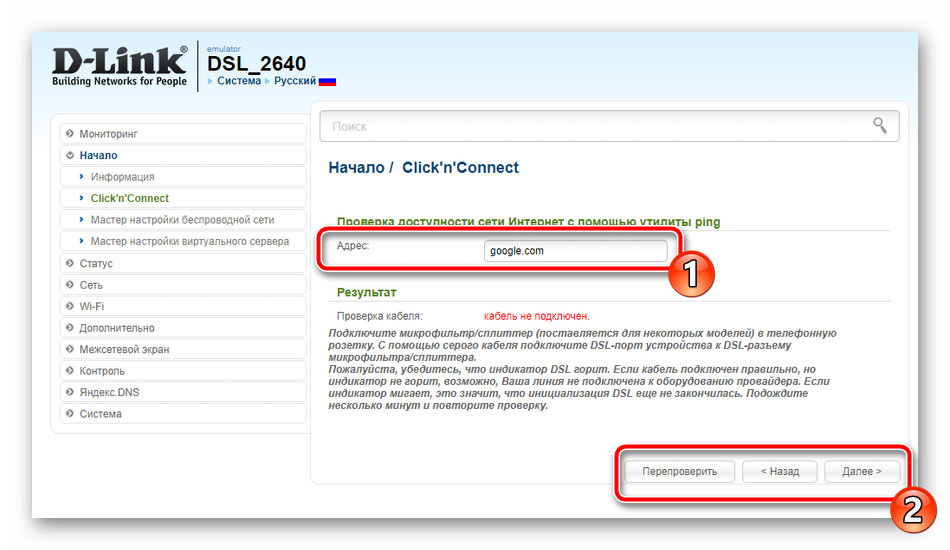
Task: Go back with the Назад button
Action: pos(780,471)
